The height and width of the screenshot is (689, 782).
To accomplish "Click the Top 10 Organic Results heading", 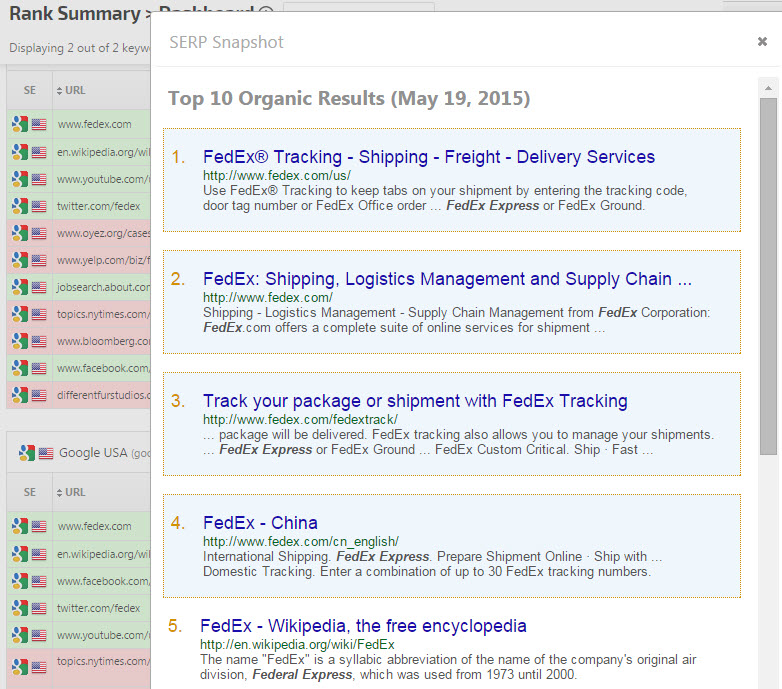I will point(349,98).
